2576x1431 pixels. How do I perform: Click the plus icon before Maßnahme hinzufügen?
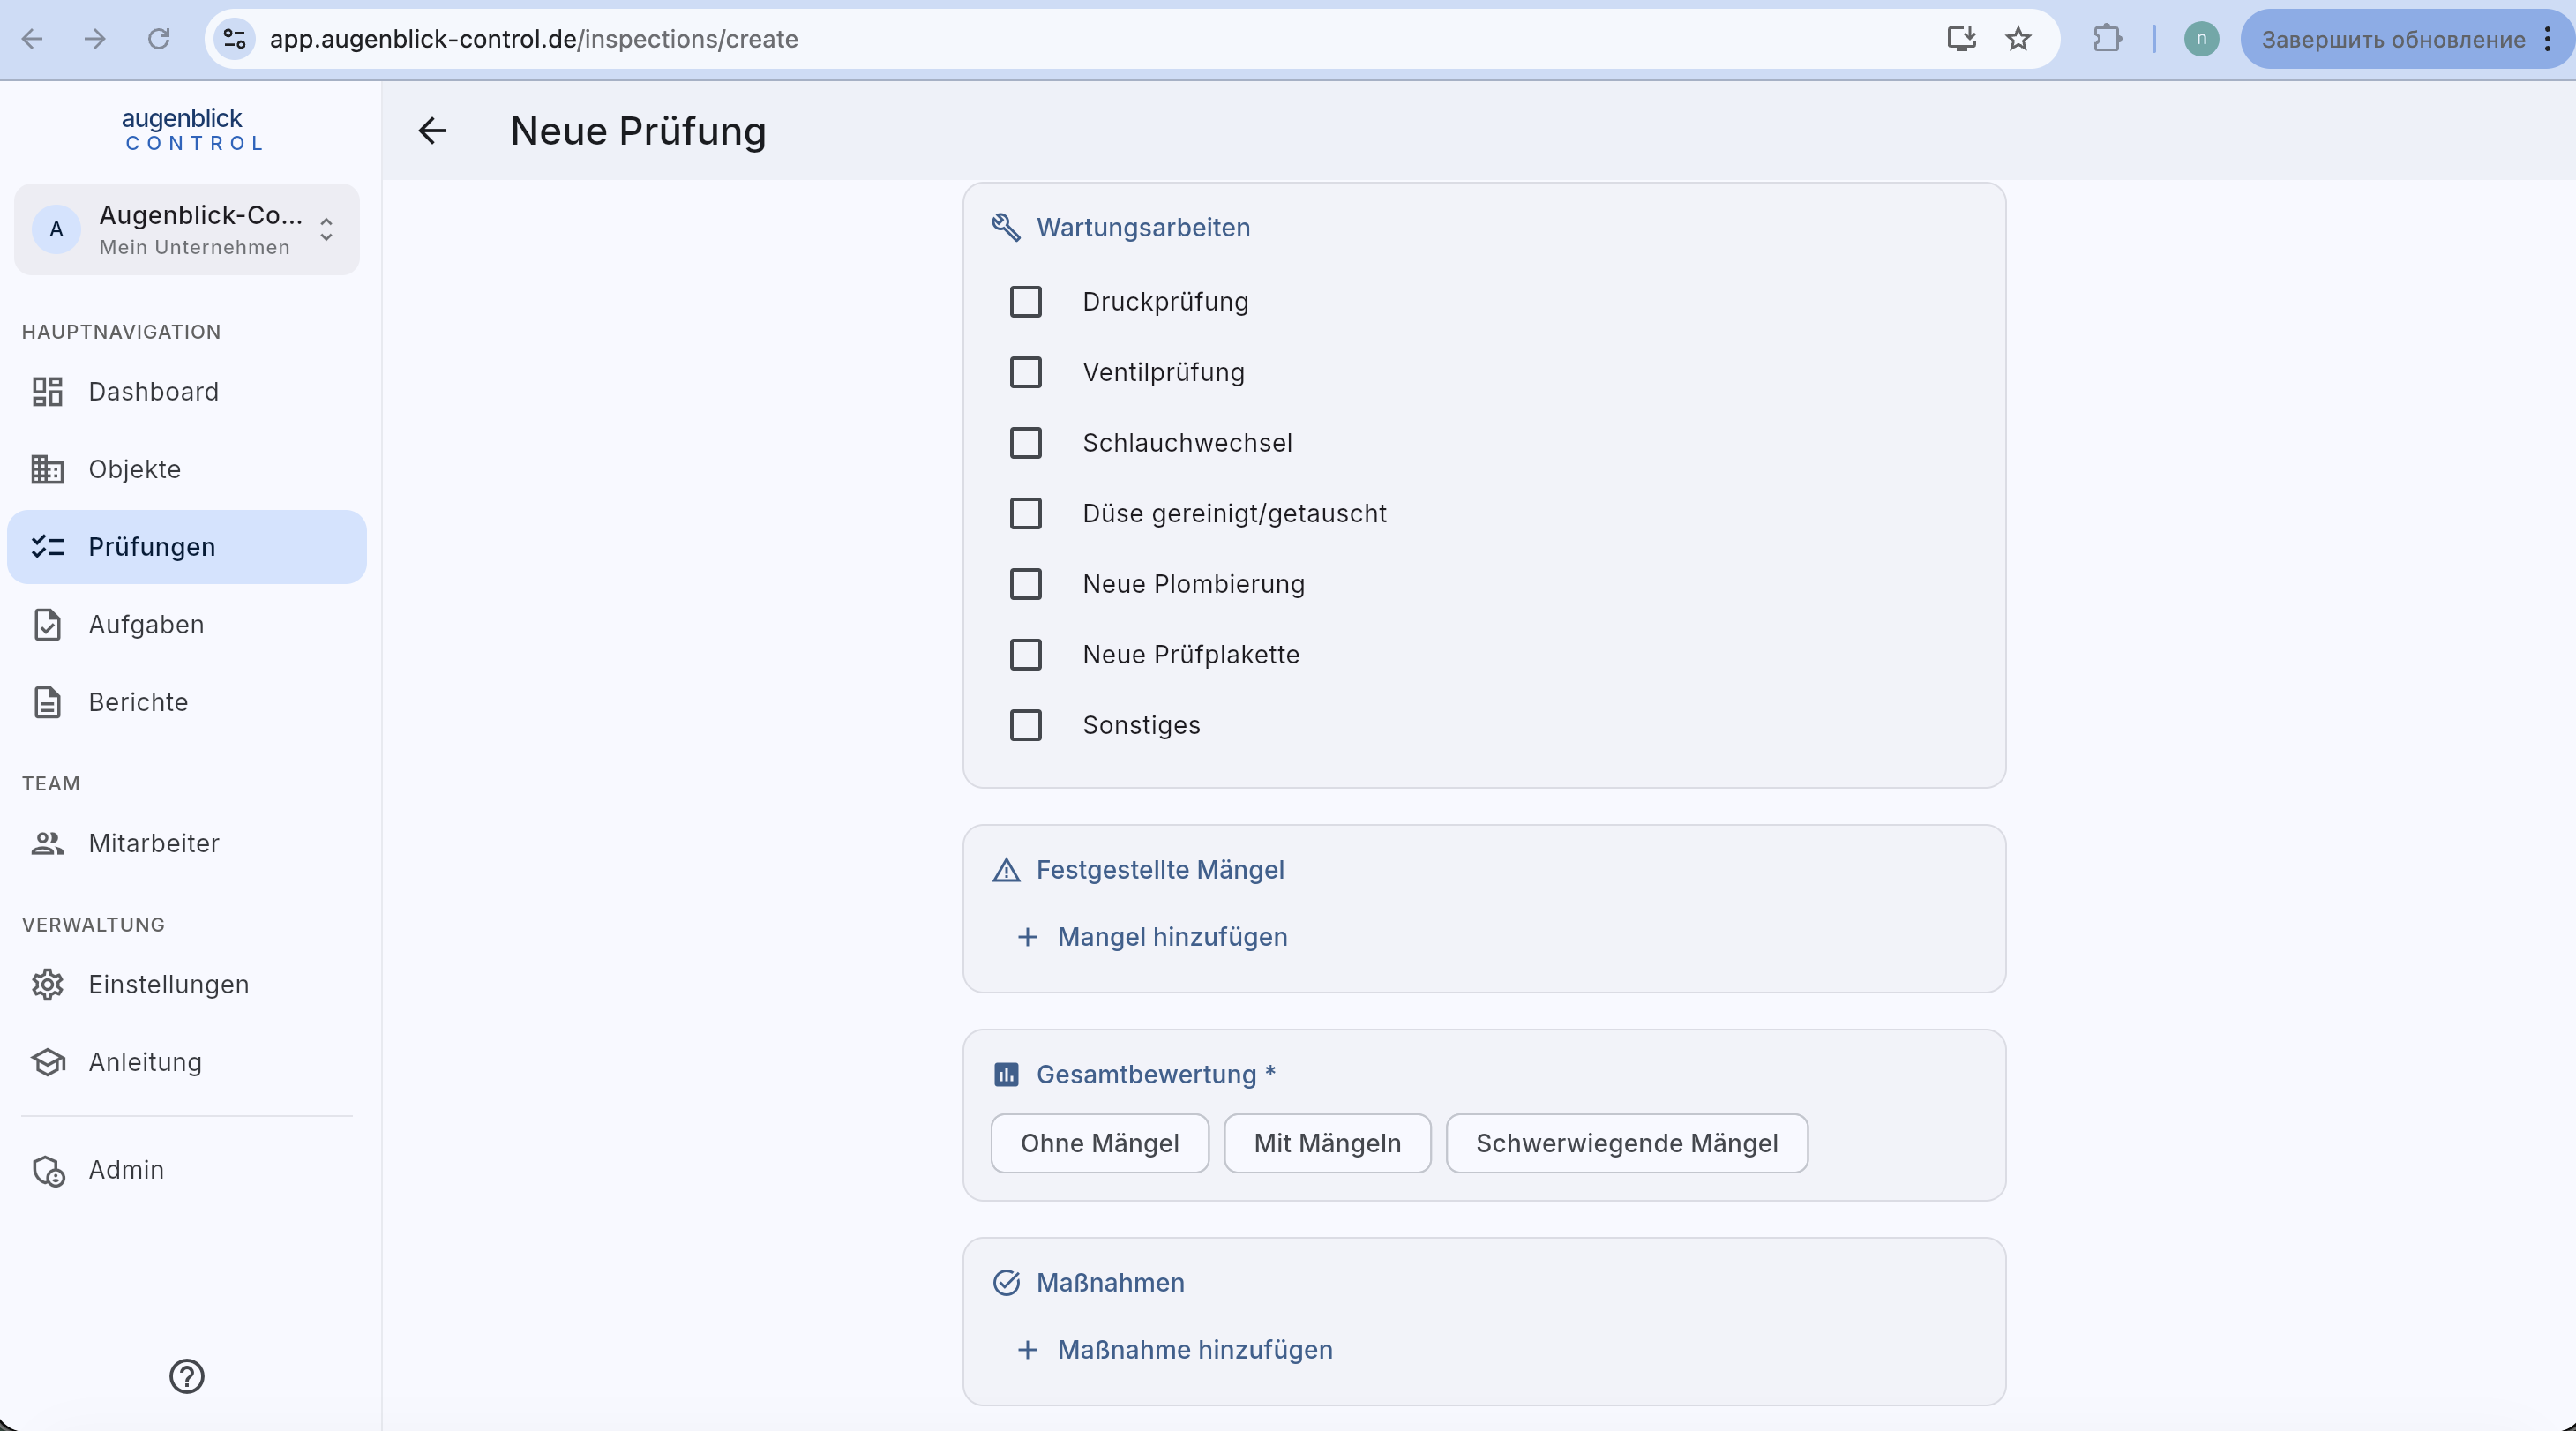pyautogui.click(x=1027, y=1350)
